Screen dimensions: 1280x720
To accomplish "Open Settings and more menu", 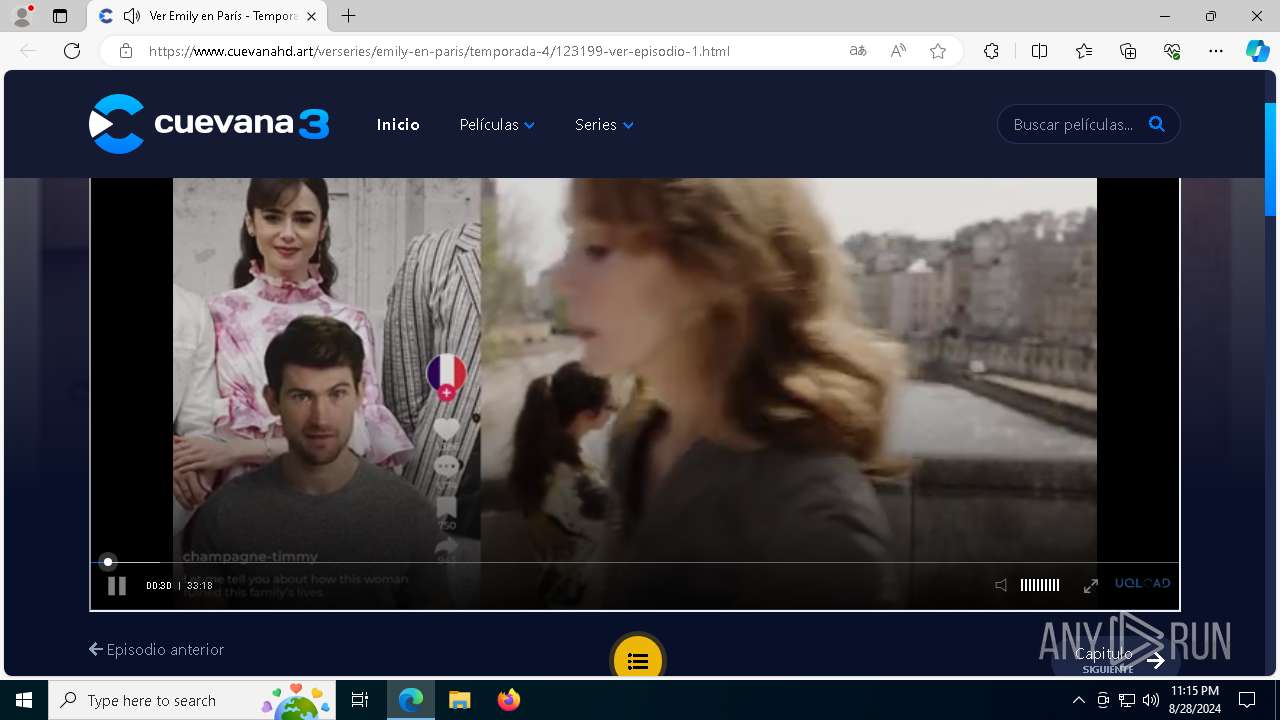I will pos(1216,51).
